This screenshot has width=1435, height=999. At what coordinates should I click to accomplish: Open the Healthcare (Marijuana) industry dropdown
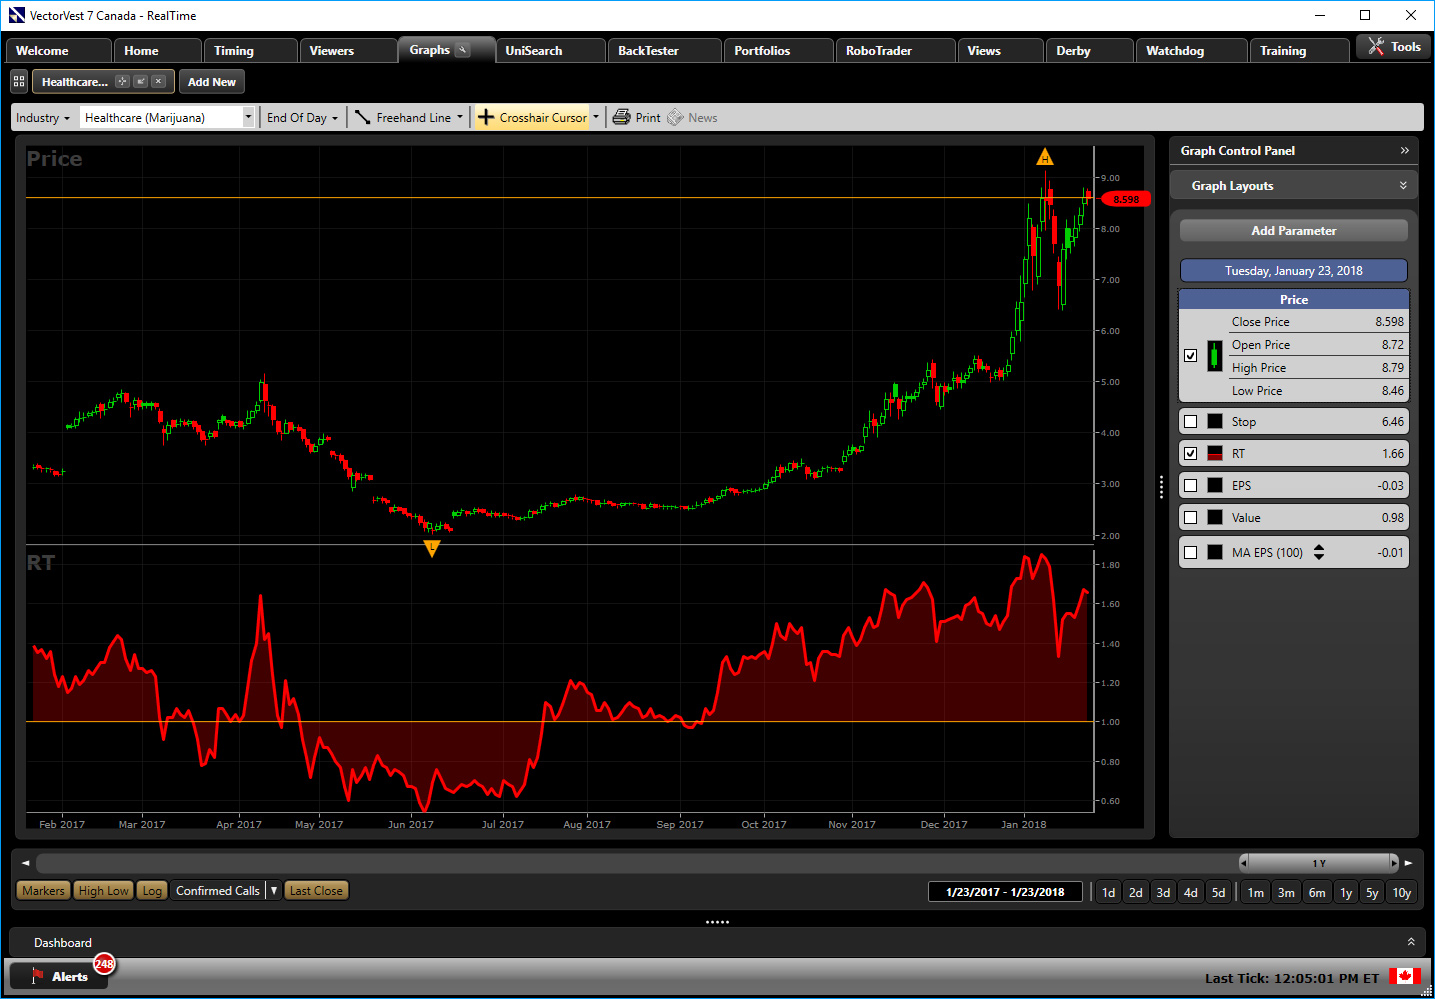(x=248, y=118)
